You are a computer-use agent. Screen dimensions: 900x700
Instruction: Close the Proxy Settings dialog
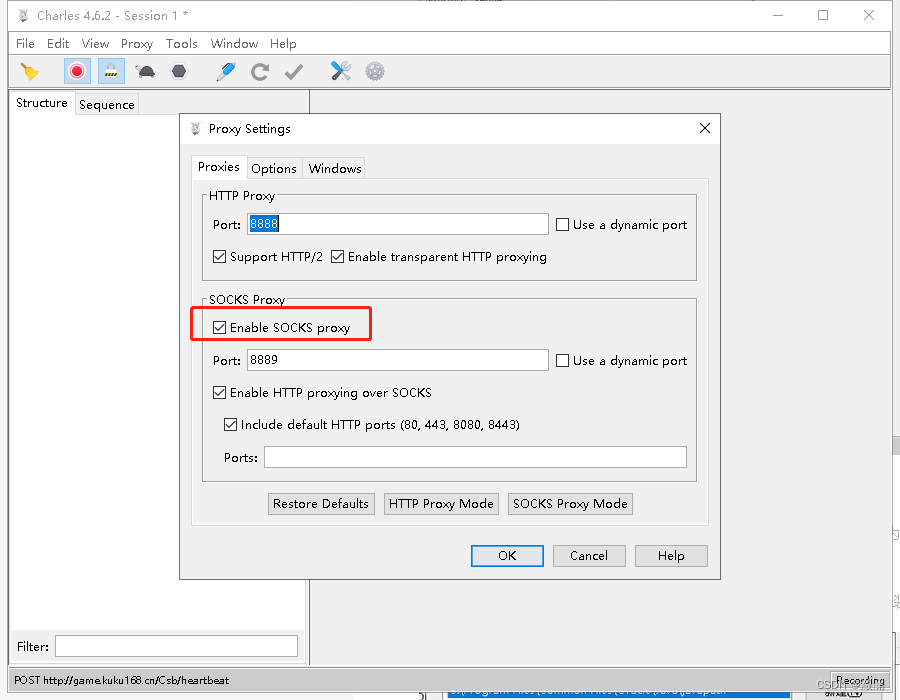click(705, 129)
